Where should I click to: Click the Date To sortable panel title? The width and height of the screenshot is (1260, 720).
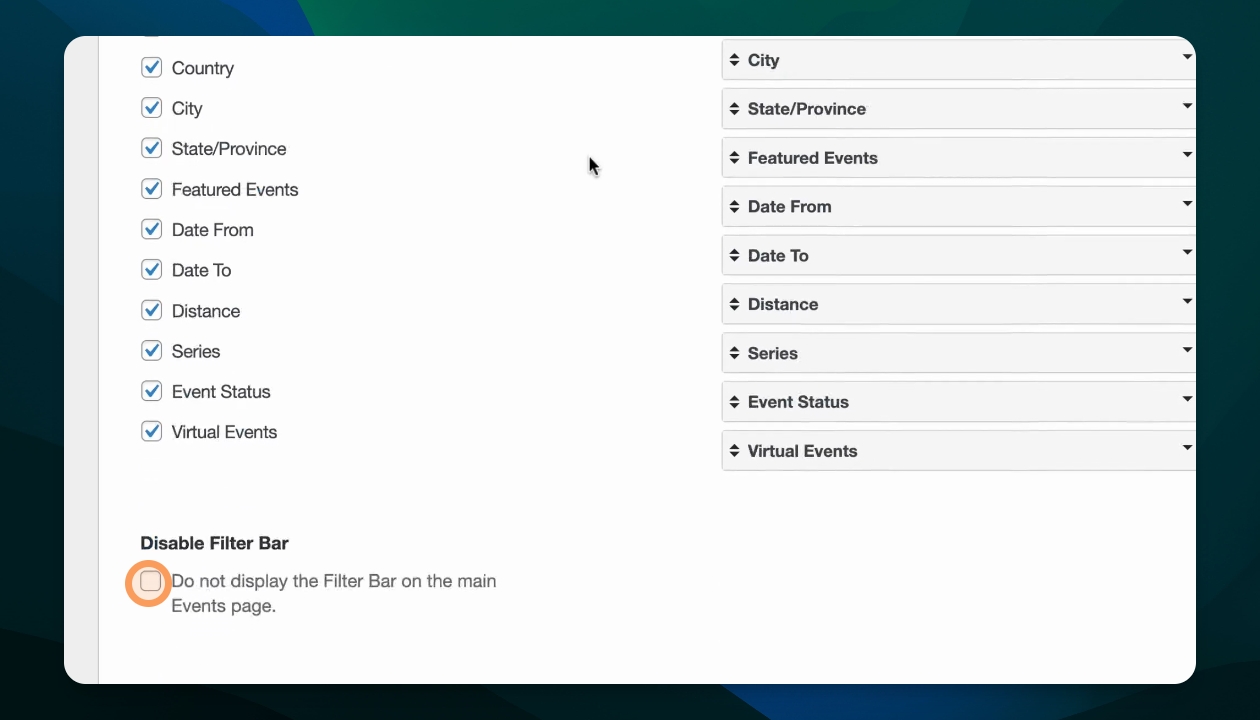pyautogui.click(x=778, y=256)
